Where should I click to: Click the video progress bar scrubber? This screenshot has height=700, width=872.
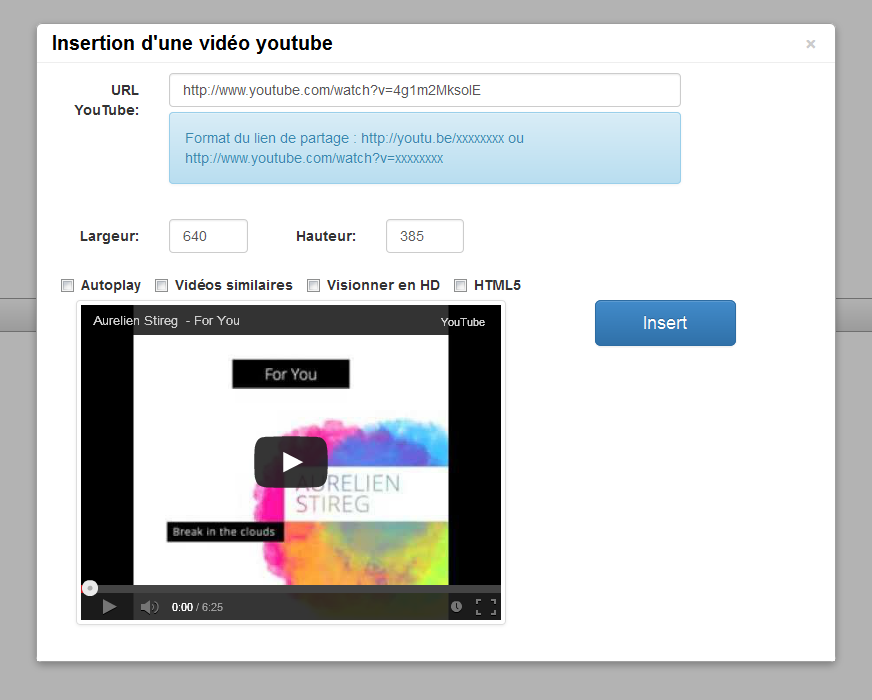click(90, 588)
